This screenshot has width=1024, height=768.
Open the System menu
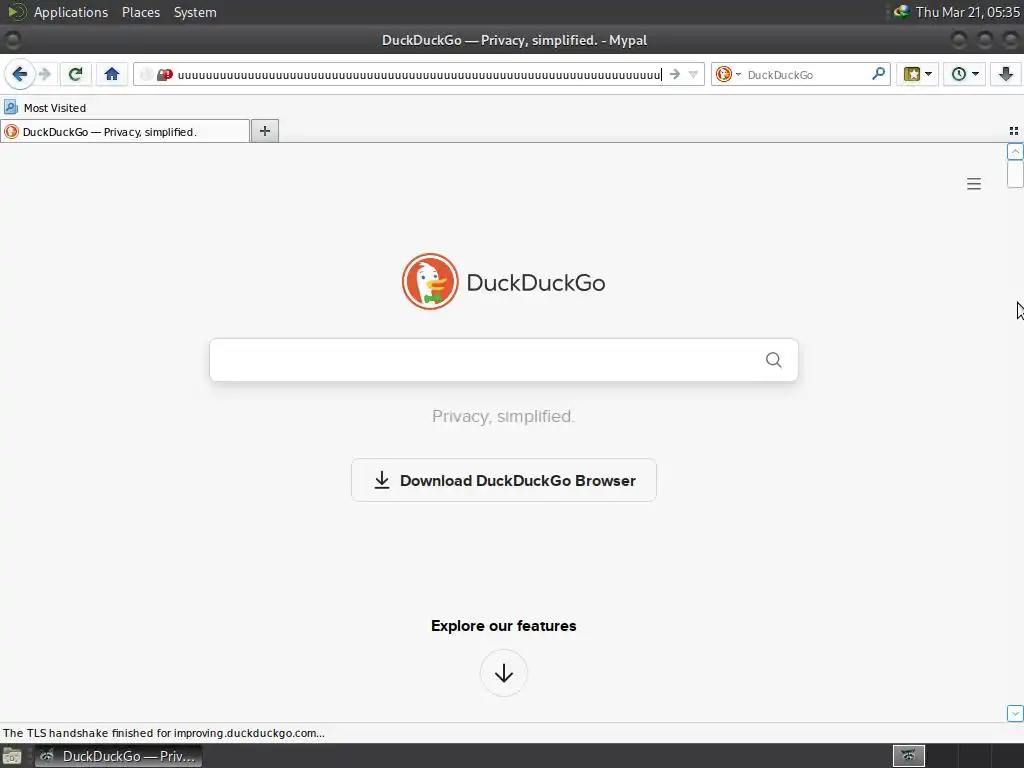(195, 12)
